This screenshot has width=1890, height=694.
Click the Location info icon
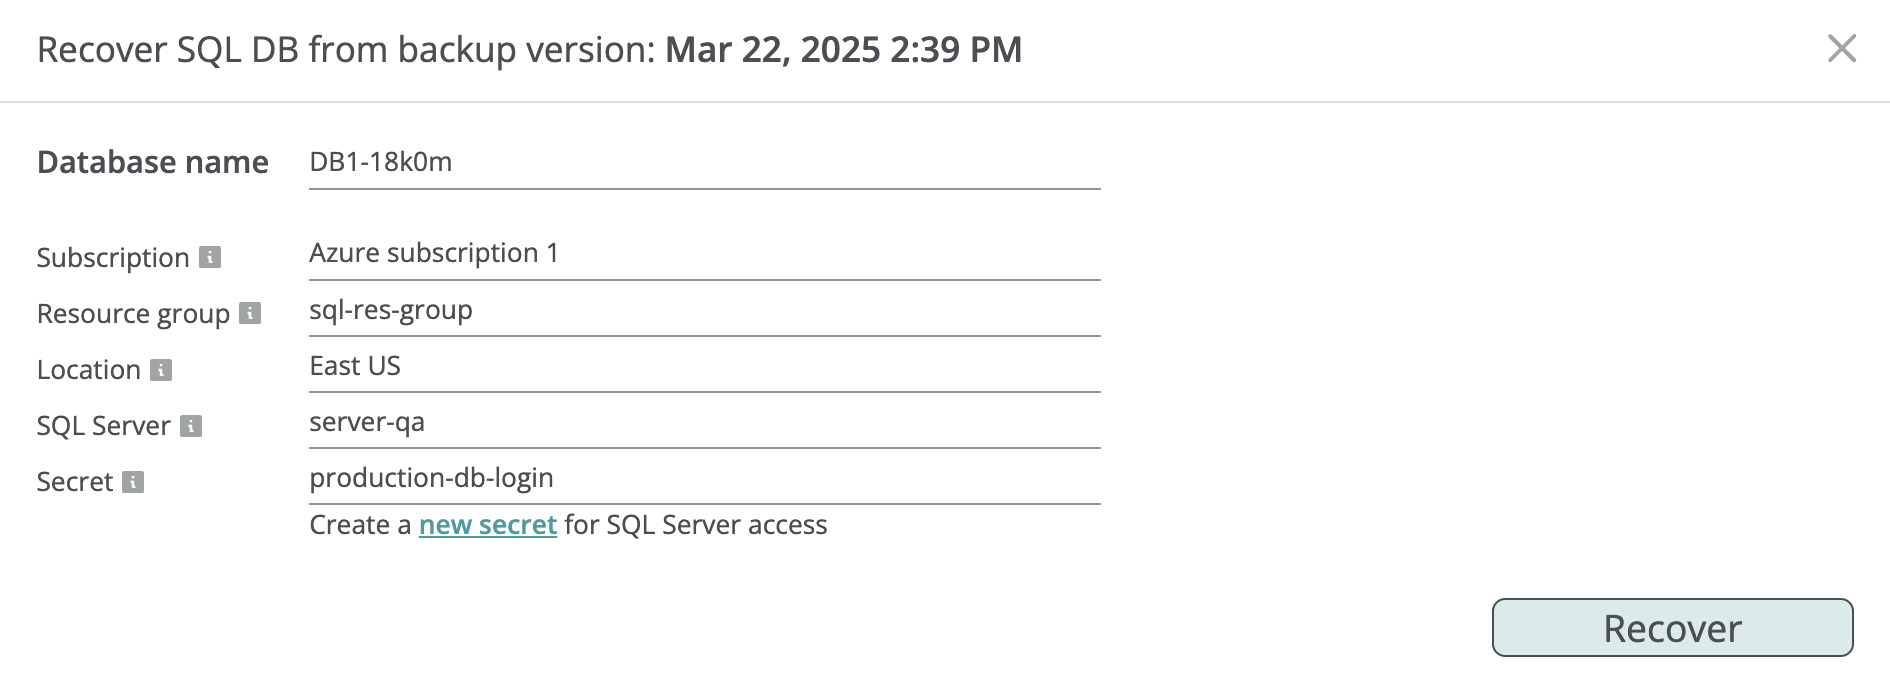point(161,370)
